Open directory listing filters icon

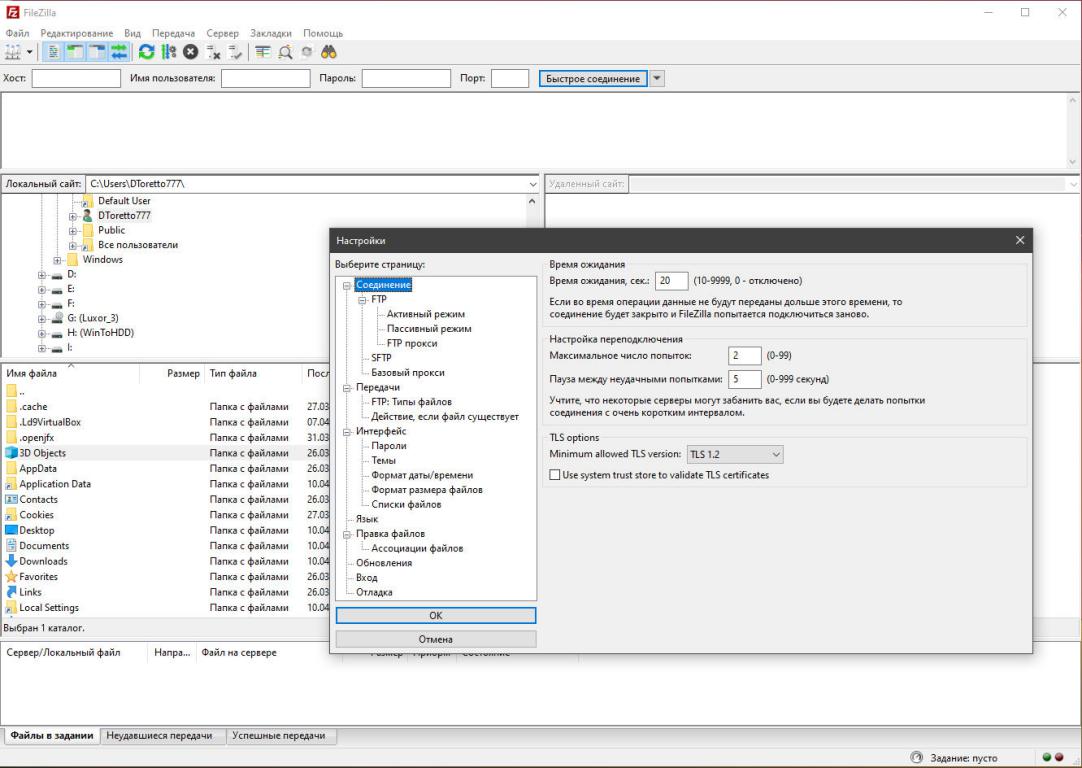(x=263, y=52)
